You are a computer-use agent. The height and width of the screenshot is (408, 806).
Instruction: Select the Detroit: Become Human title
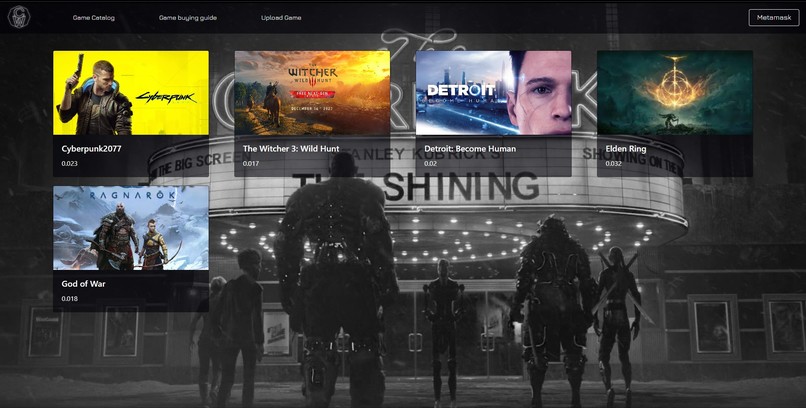[470, 149]
